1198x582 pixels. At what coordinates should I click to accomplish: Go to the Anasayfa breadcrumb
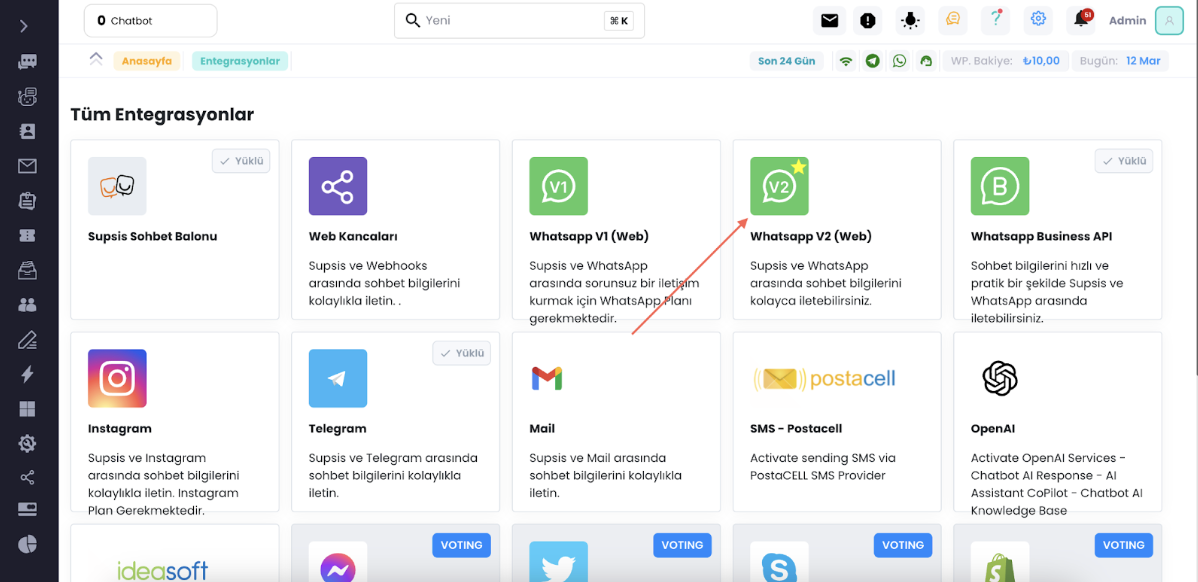tap(147, 61)
